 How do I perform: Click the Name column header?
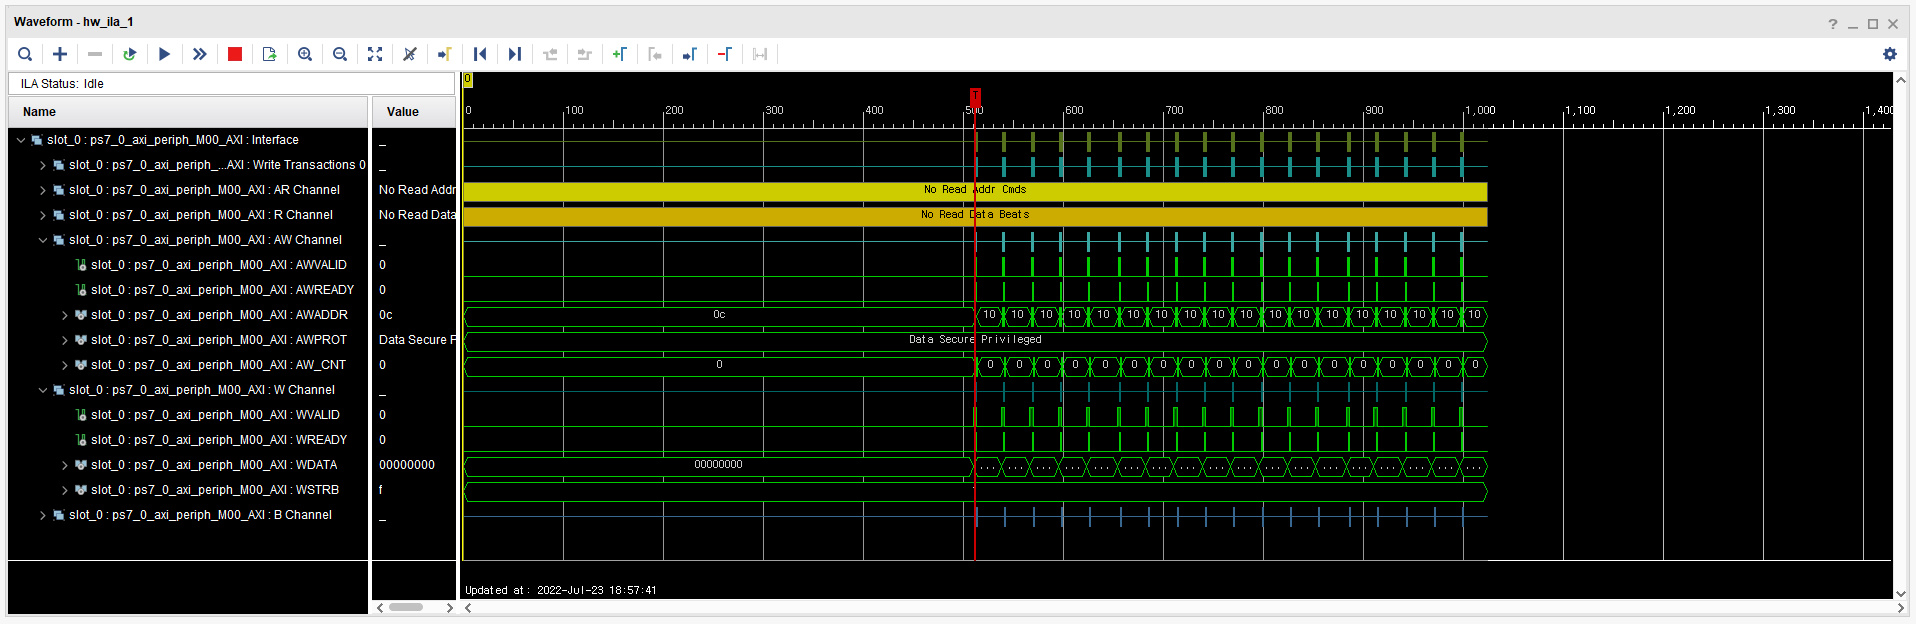point(188,112)
